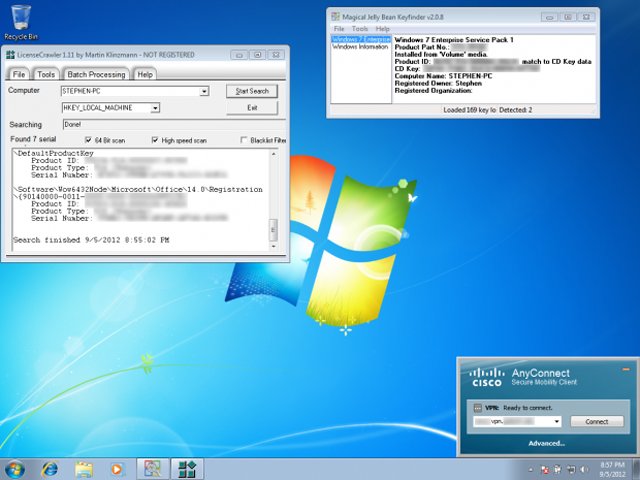Open the volume speaker tray icon
Screen dimensions: 640x480
tap(584, 470)
